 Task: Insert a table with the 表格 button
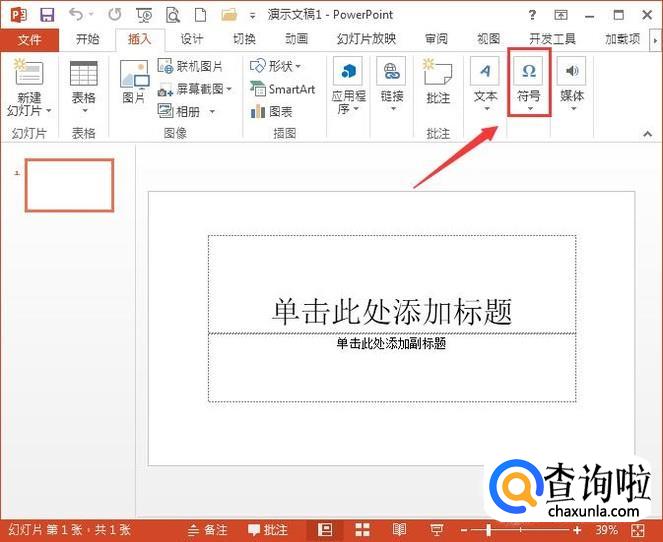84,87
